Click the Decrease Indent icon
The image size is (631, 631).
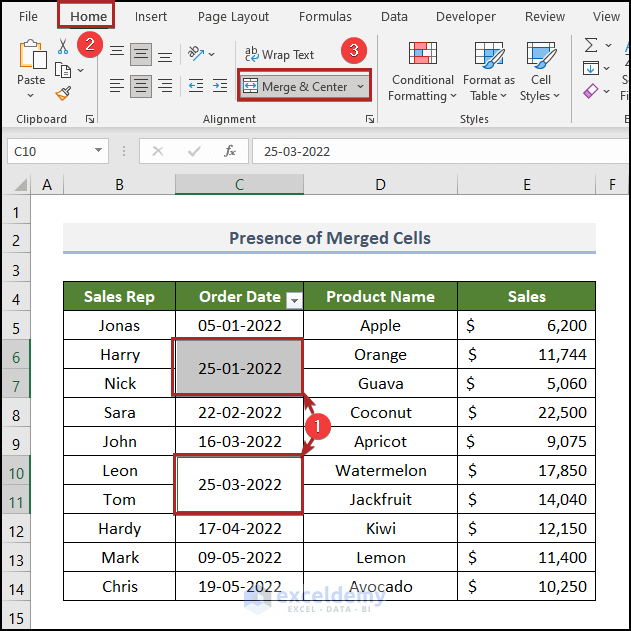(x=195, y=86)
